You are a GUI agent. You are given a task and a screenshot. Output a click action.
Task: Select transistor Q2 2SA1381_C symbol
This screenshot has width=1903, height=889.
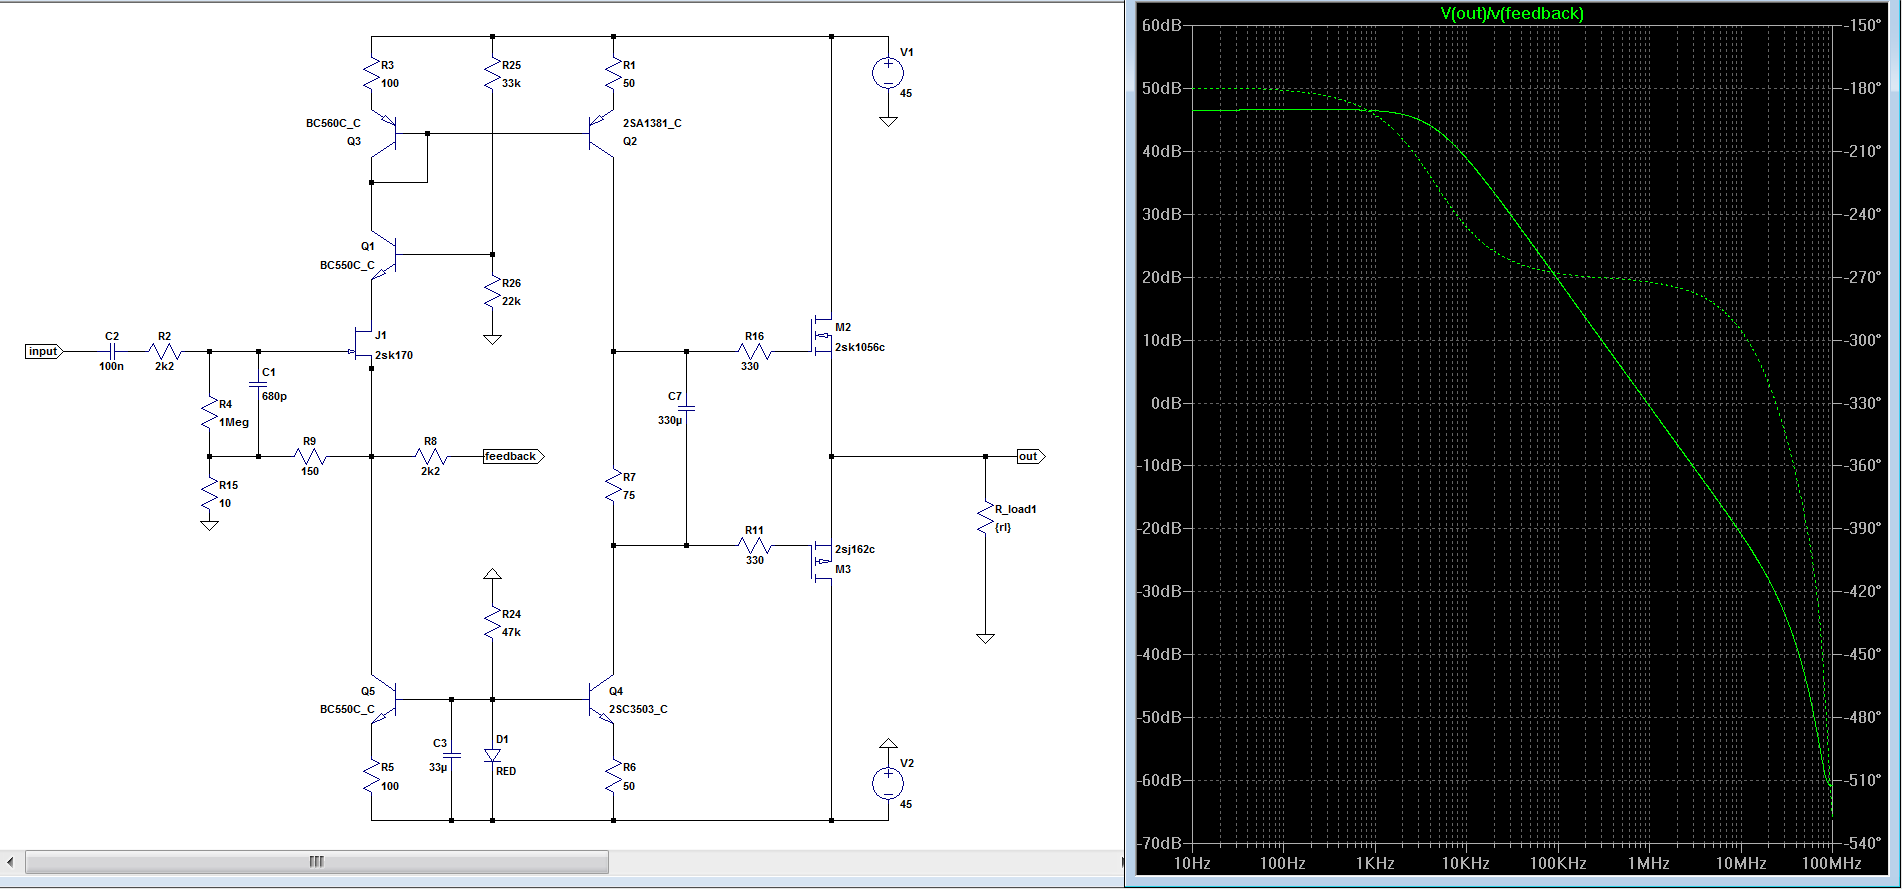tap(601, 133)
